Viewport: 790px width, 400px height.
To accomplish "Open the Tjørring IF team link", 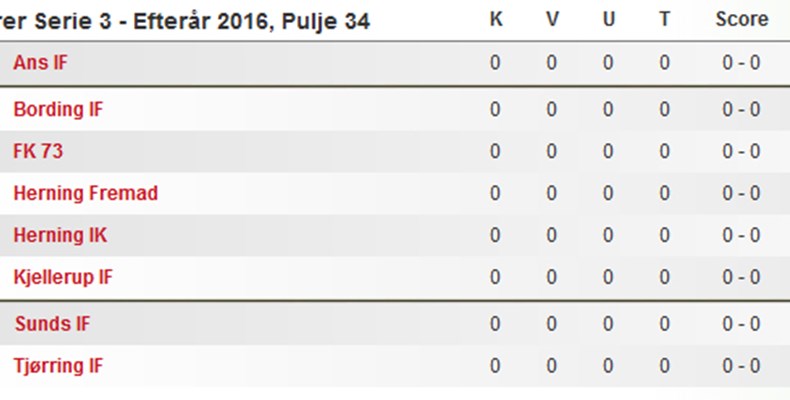I will click(x=58, y=366).
